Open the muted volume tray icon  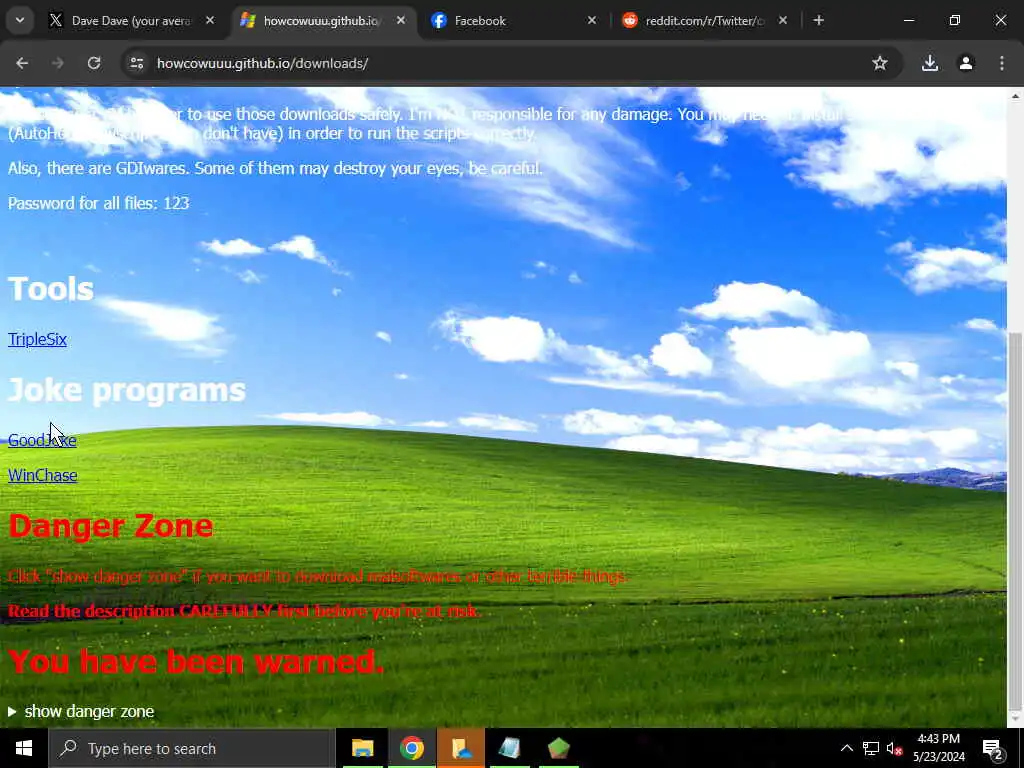tap(894, 749)
